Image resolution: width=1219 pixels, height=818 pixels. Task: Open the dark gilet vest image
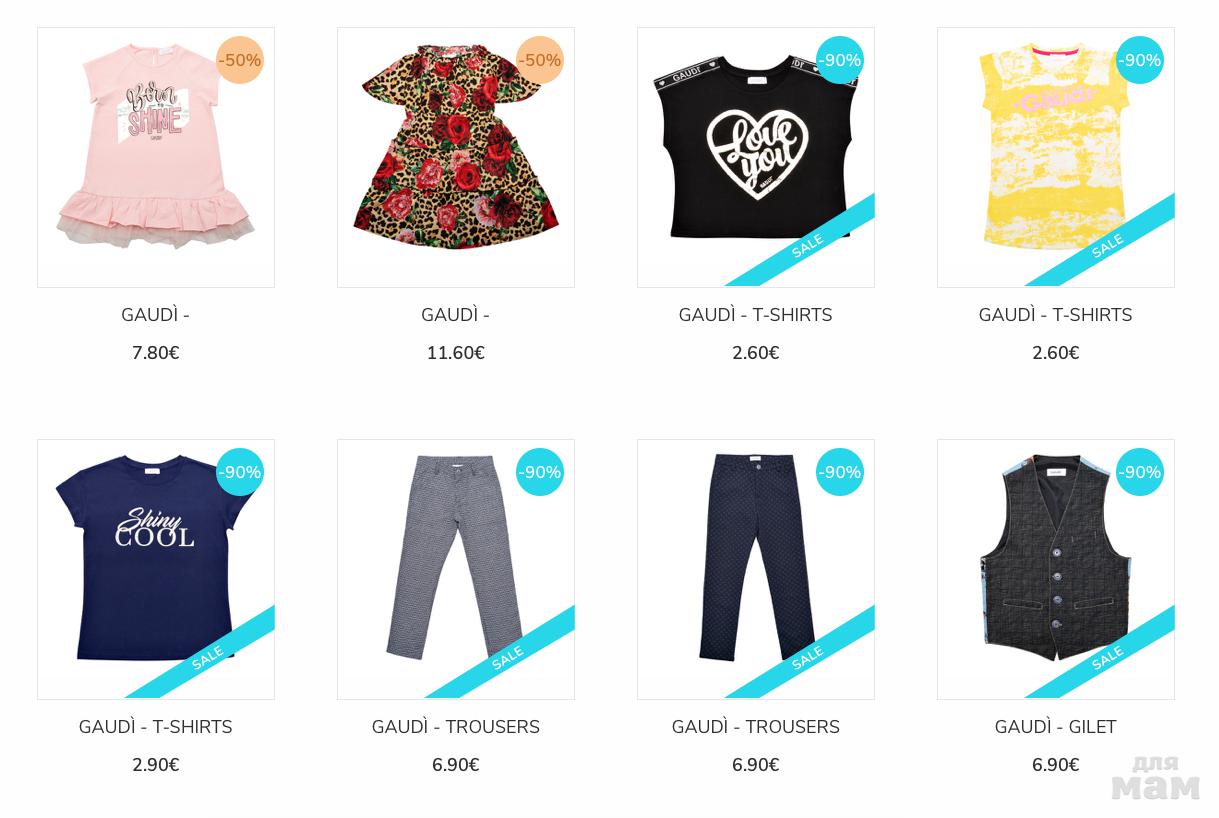pos(1056,569)
